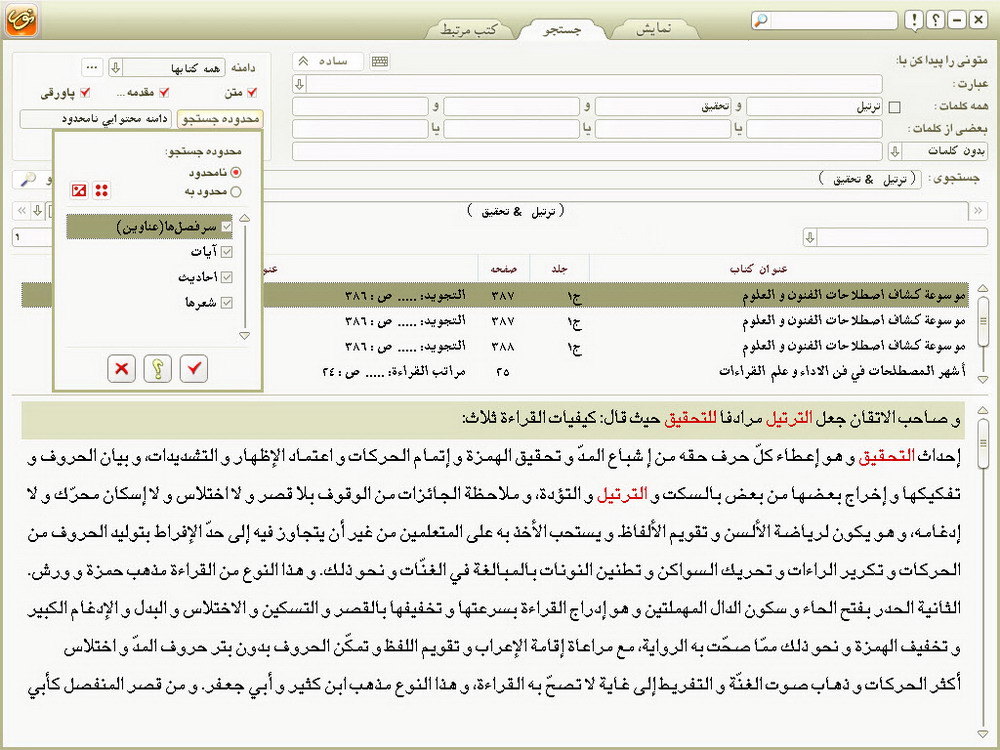Click the همه کلمات field containing تحقیق

pyautogui.click(x=663, y=107)
